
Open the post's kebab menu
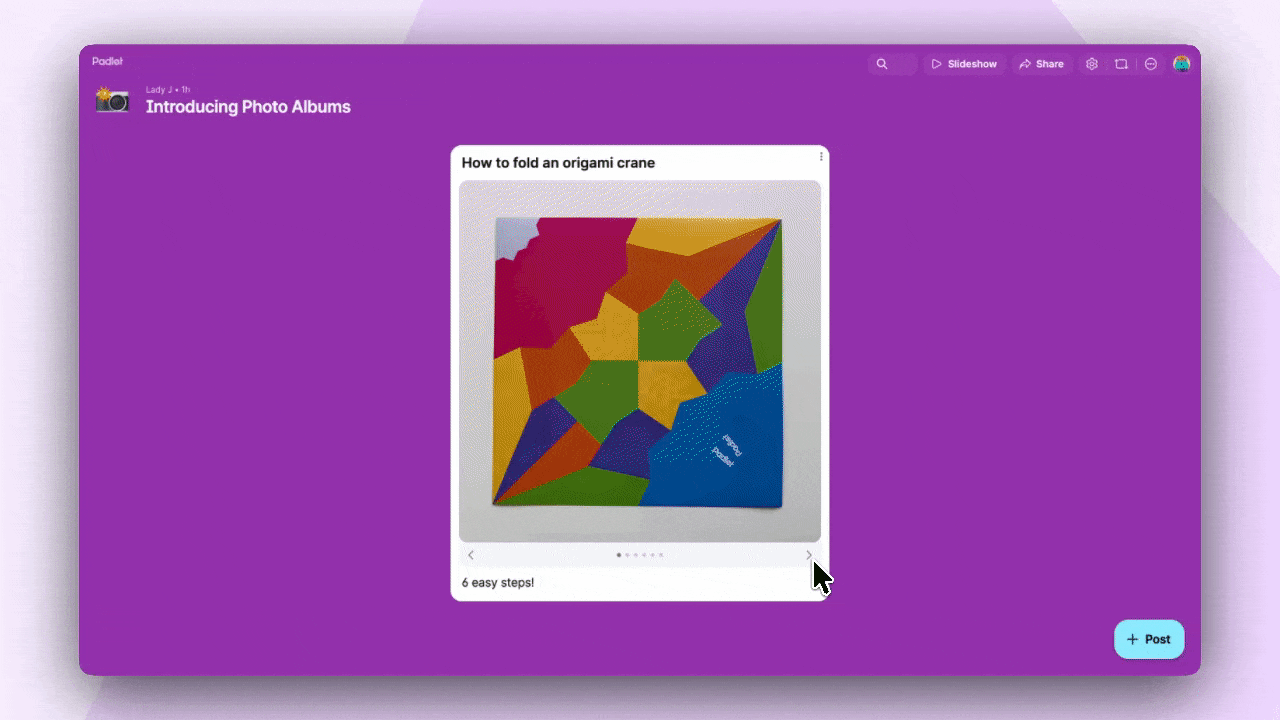point(820,156)
